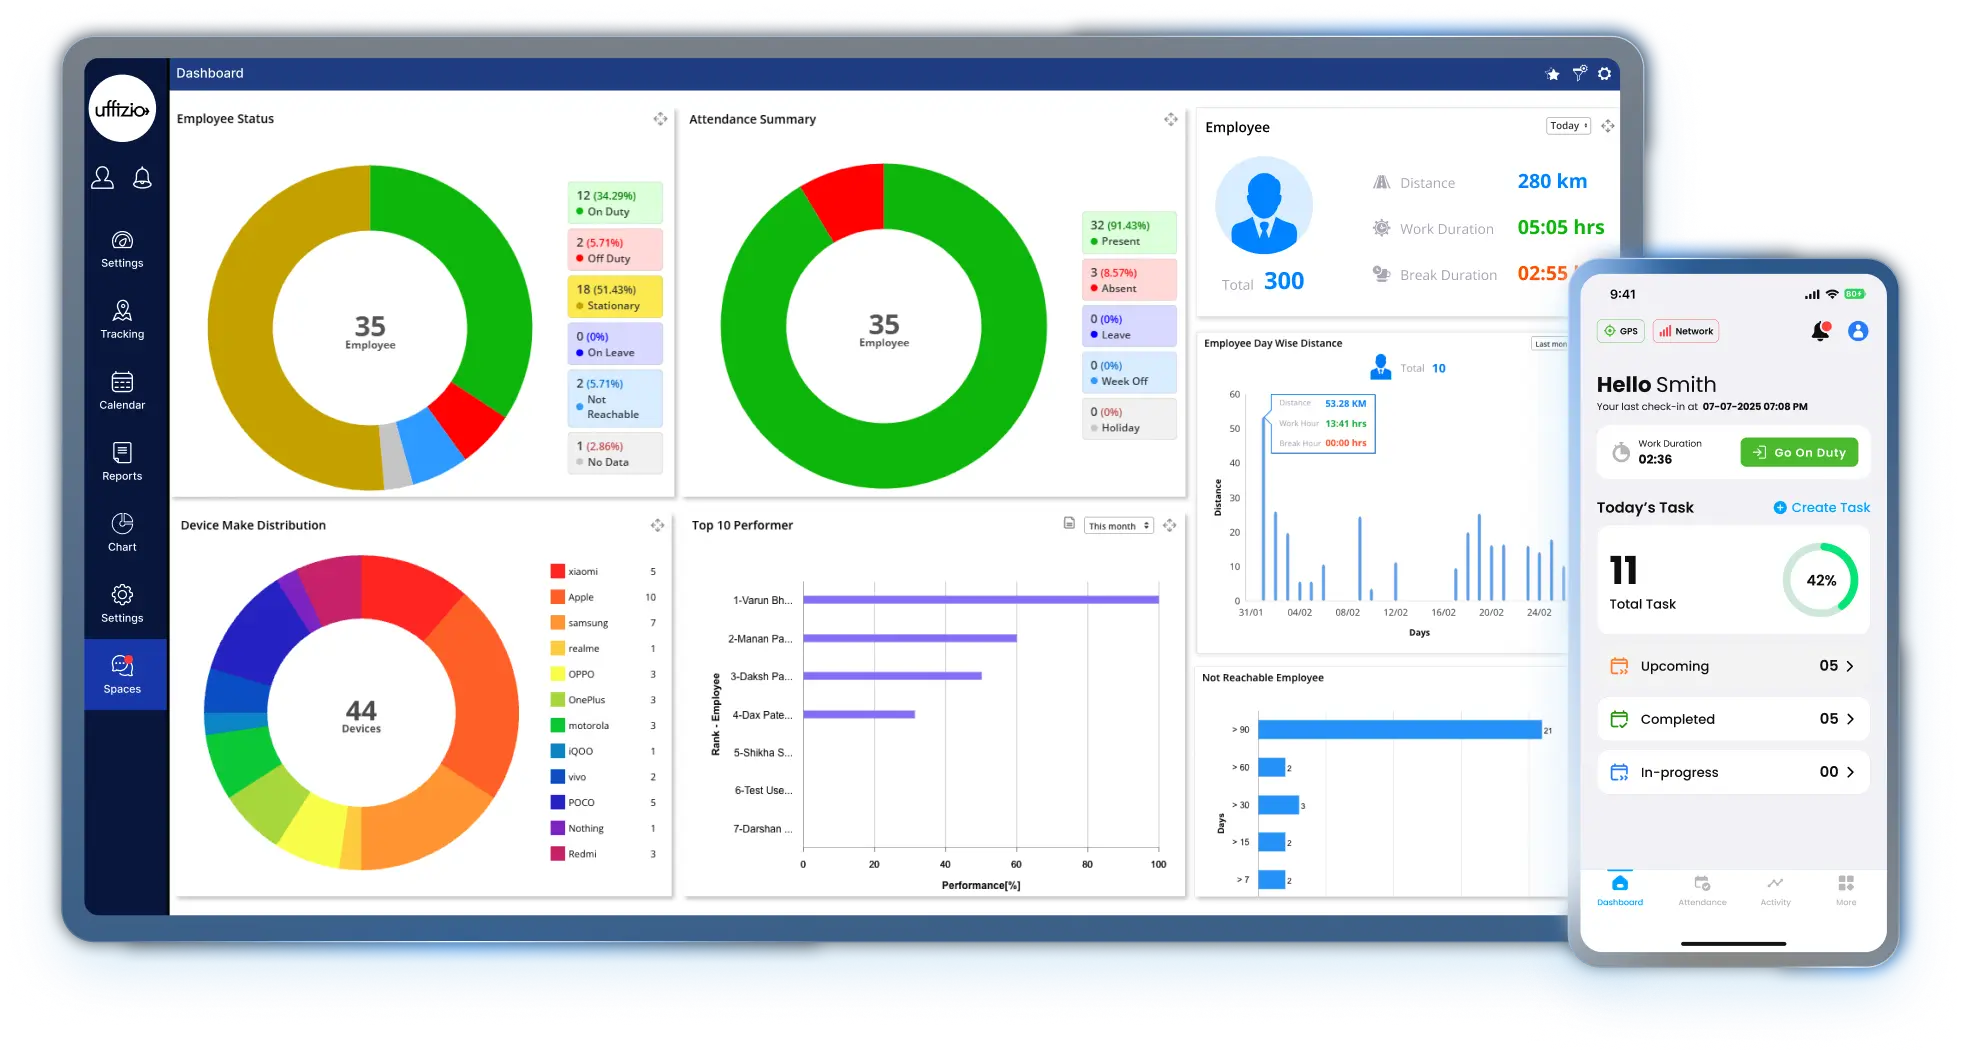Open the notifications bell in sidebar
The height and width of the screenshot is (1052, 1962).
click(x=142, y=178)
